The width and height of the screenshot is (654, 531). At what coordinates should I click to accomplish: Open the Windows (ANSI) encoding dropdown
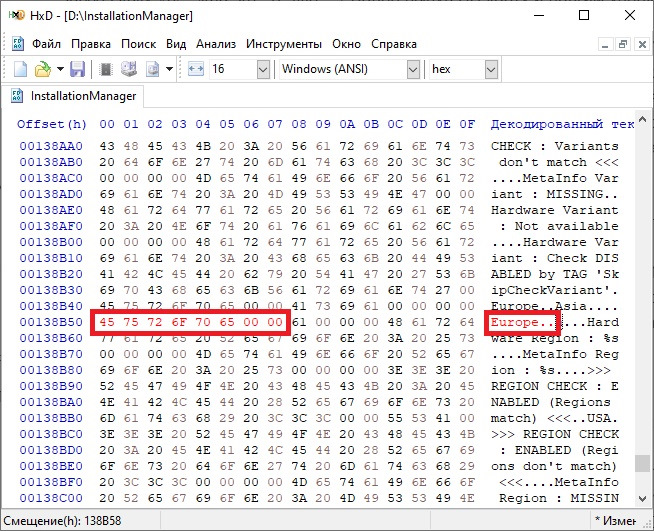tap(413, 69)
